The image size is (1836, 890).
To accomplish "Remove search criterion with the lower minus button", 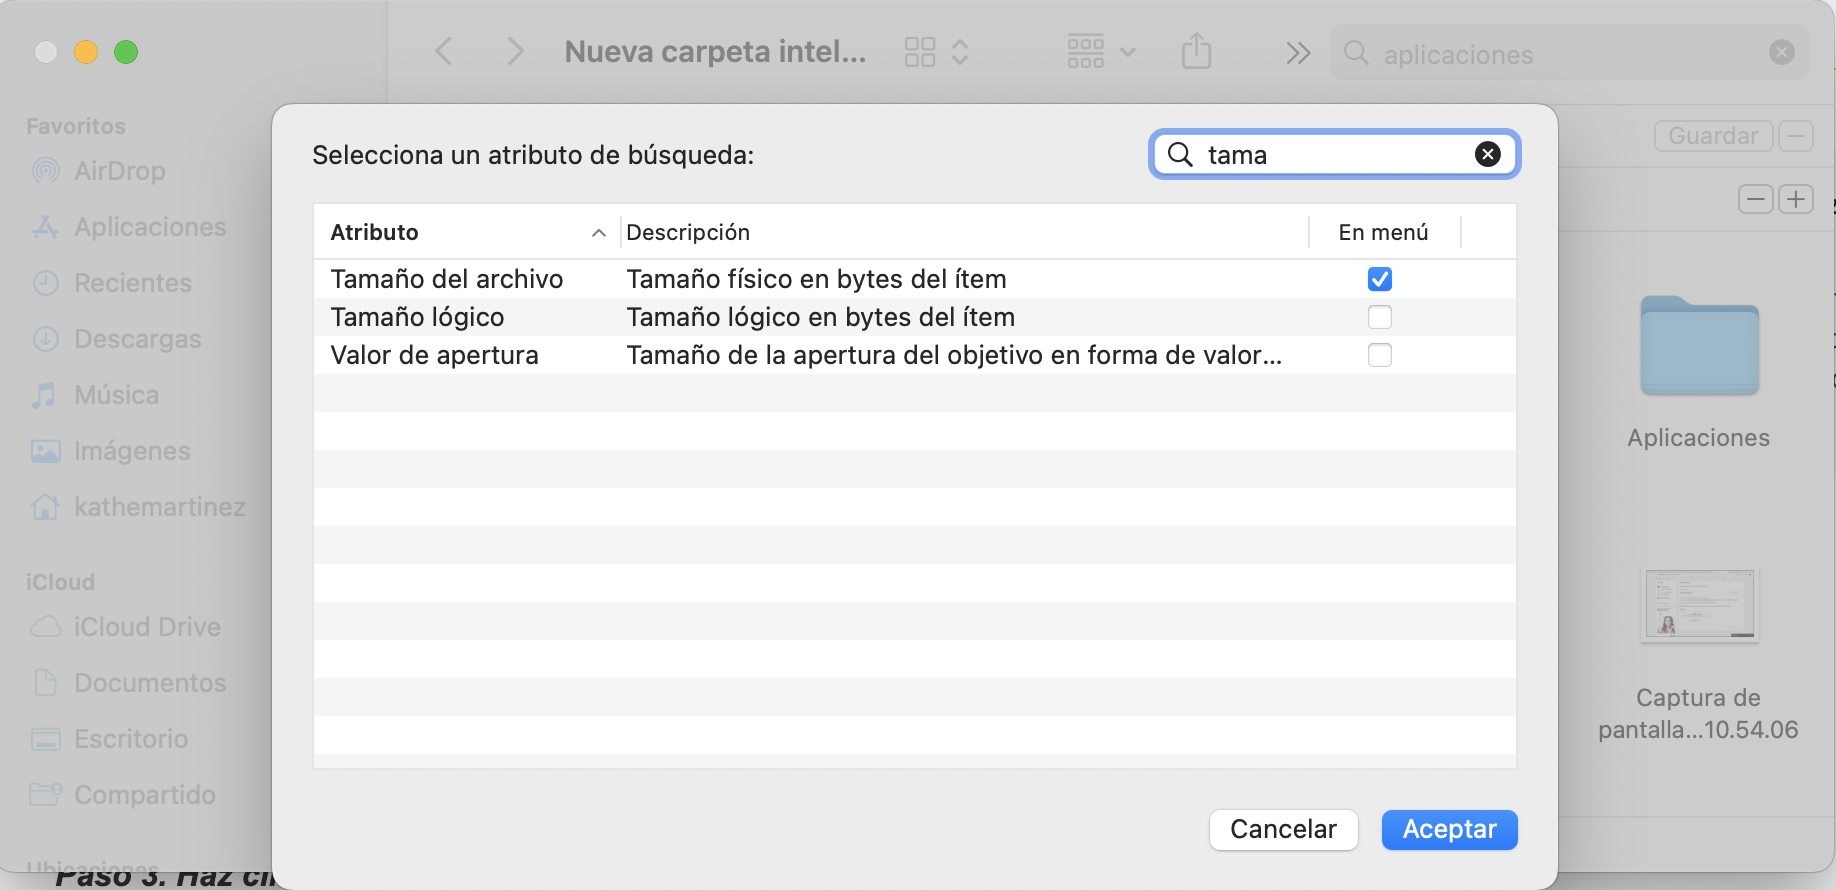I will click(1755, 199).
